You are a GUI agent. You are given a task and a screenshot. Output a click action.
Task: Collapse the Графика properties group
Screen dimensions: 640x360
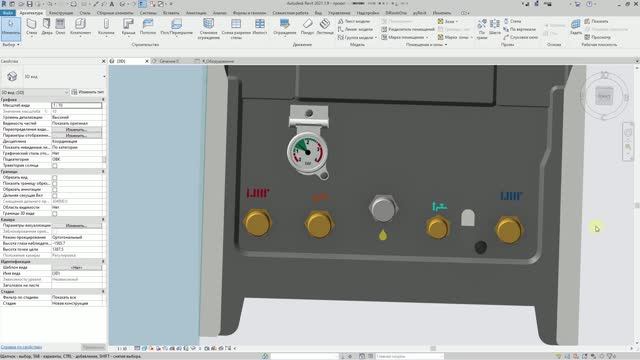[x=103, y=100]
